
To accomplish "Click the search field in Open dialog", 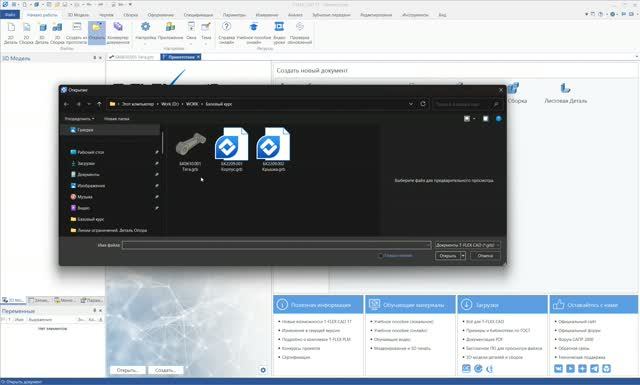I will (x=467, y=104).
